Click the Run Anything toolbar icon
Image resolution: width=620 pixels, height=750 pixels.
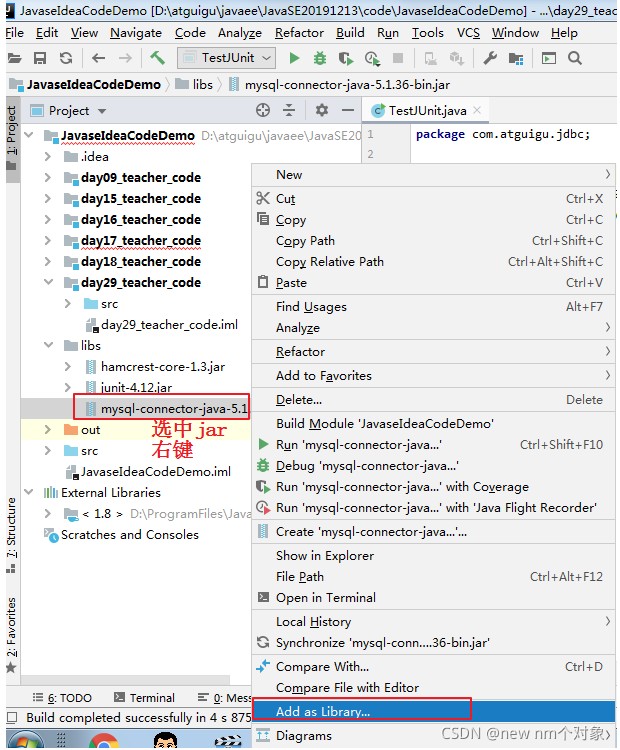(549, 58)
